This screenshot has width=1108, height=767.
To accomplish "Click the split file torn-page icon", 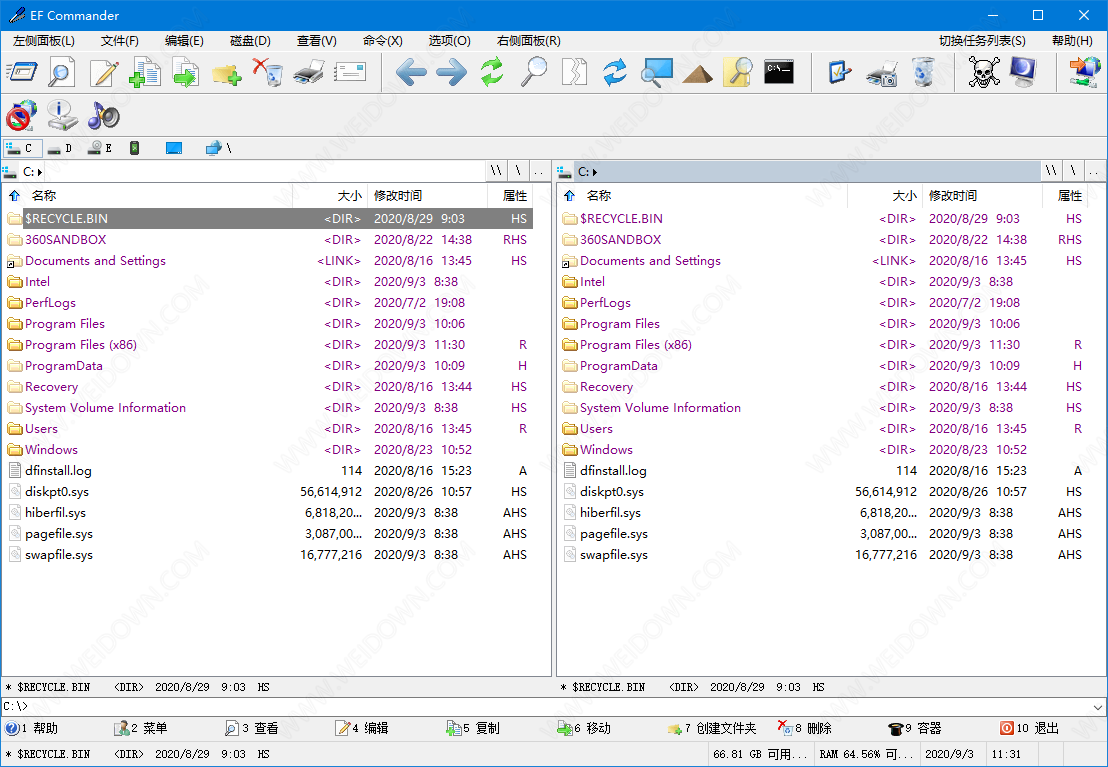I will click(574, 72).
